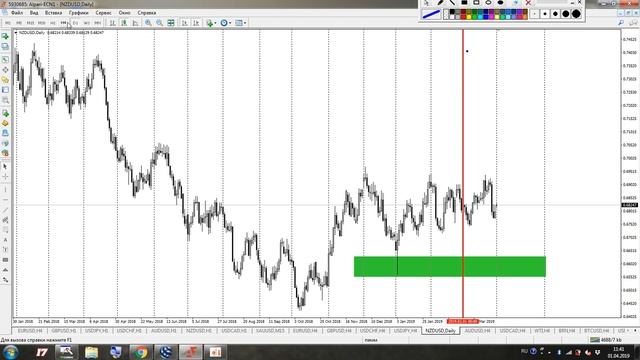Pick the filled ellipse tool in drawing overlay
Viewport: 640px width, 360px height.
[500, 2]
